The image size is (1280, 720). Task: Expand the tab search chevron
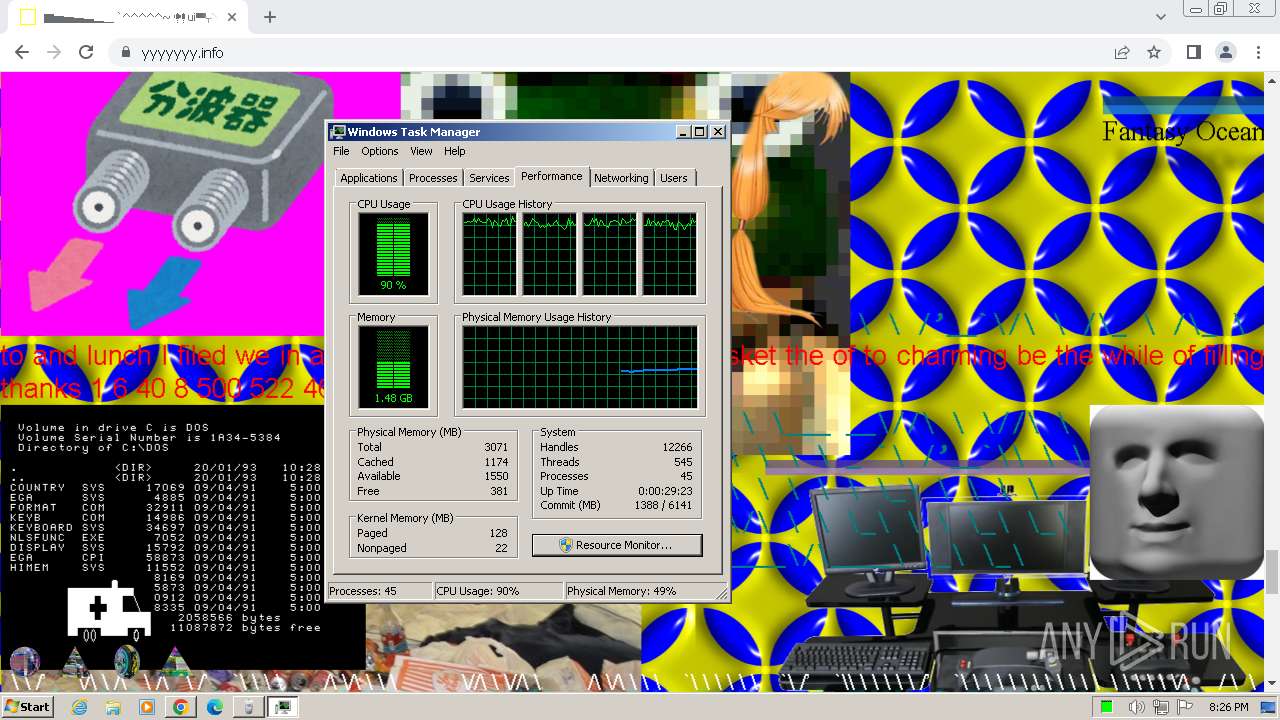(x=1161, y=17)
